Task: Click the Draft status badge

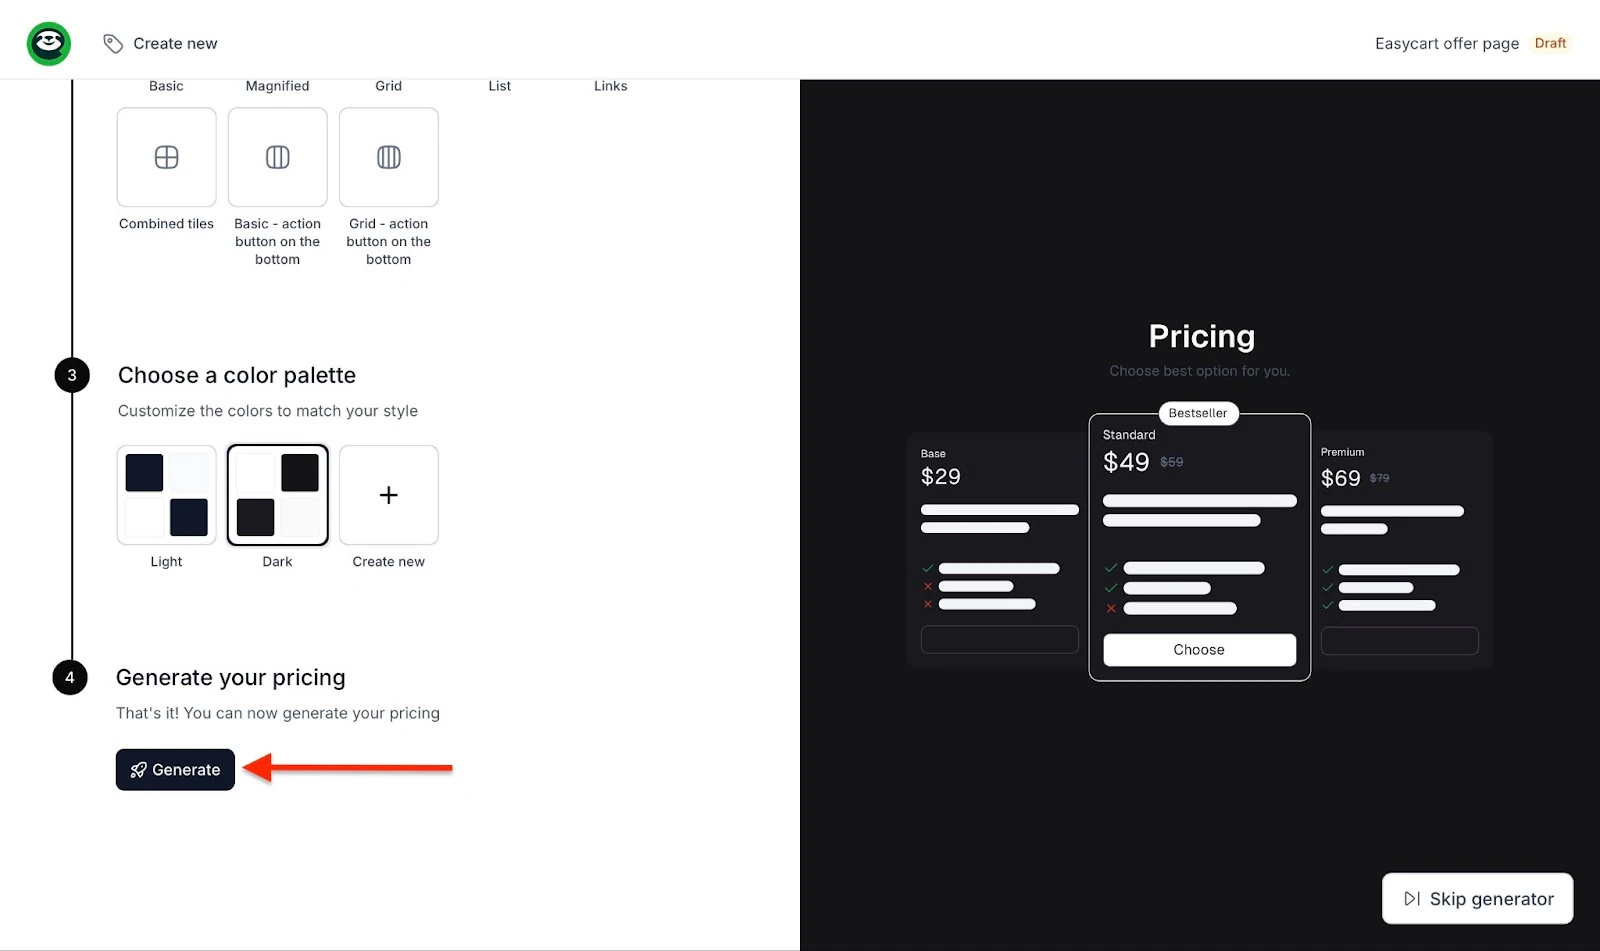Action: coord(1550,43)
